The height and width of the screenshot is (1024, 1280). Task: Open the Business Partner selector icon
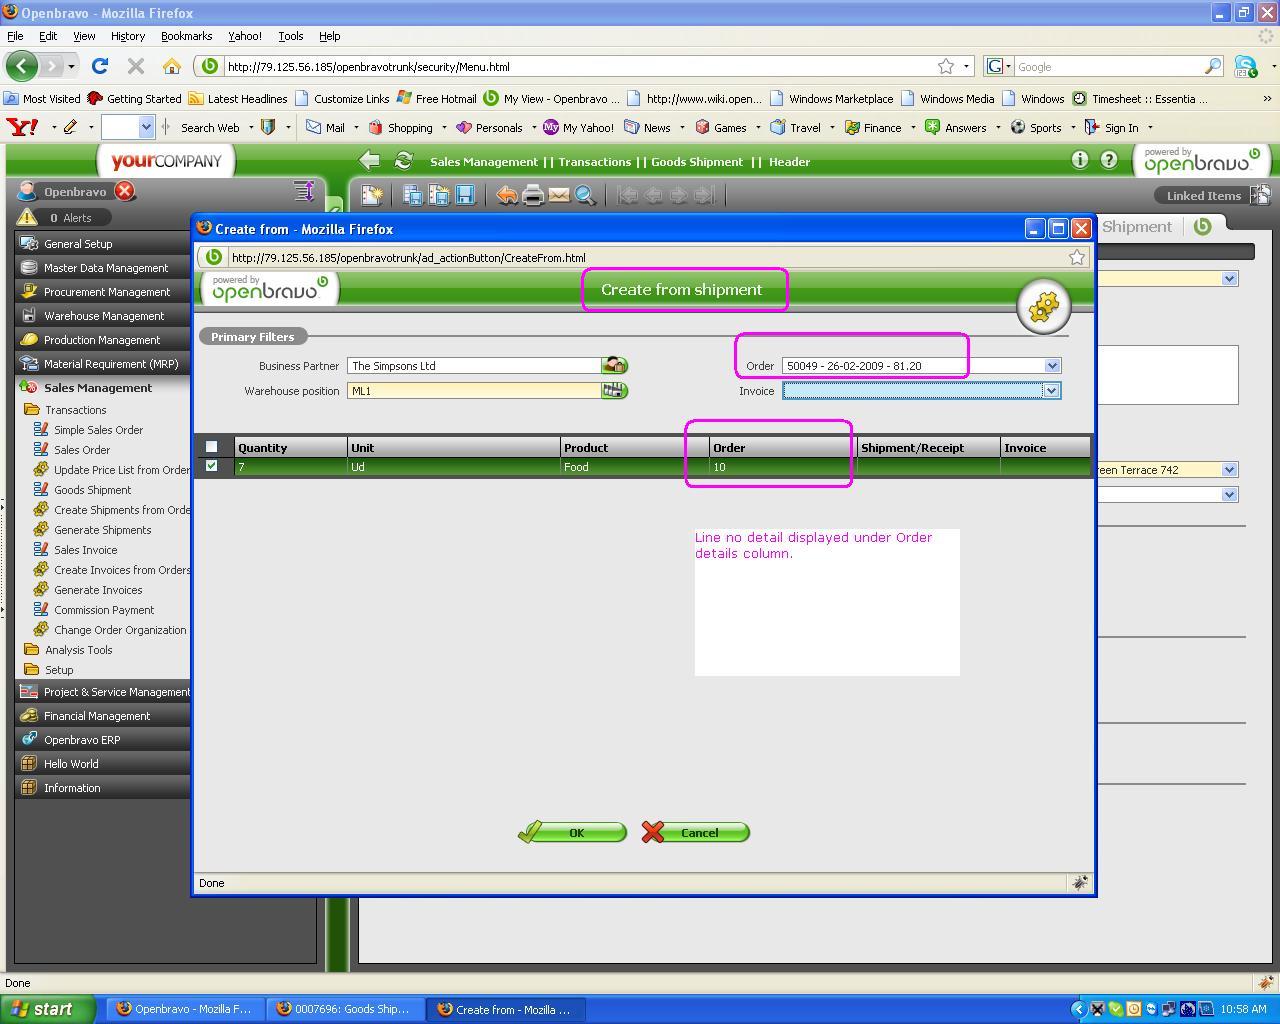coord(614,366)
